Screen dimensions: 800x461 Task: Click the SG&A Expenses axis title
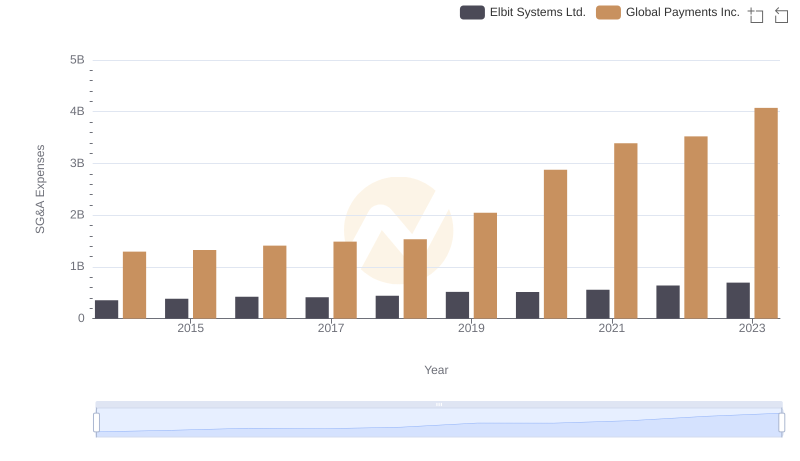(40, 189)
